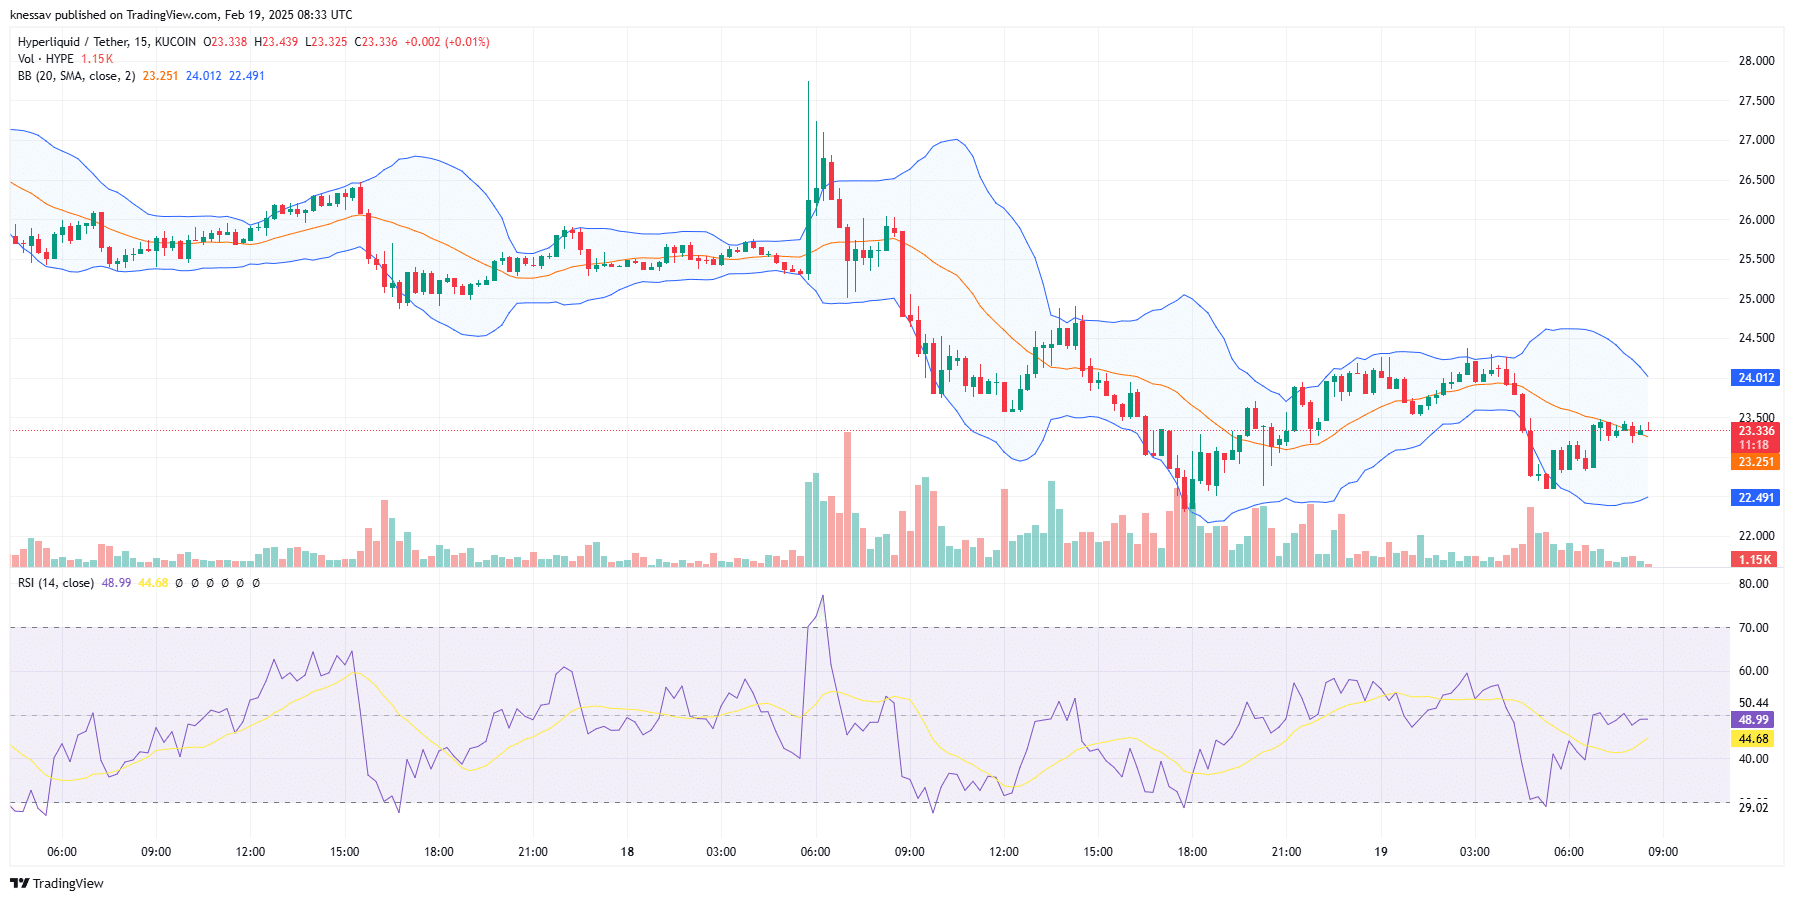The image size is (1794, 901).
Task: Click the orange 23.251 basis price tag
Action: (x=1755, y=462)
